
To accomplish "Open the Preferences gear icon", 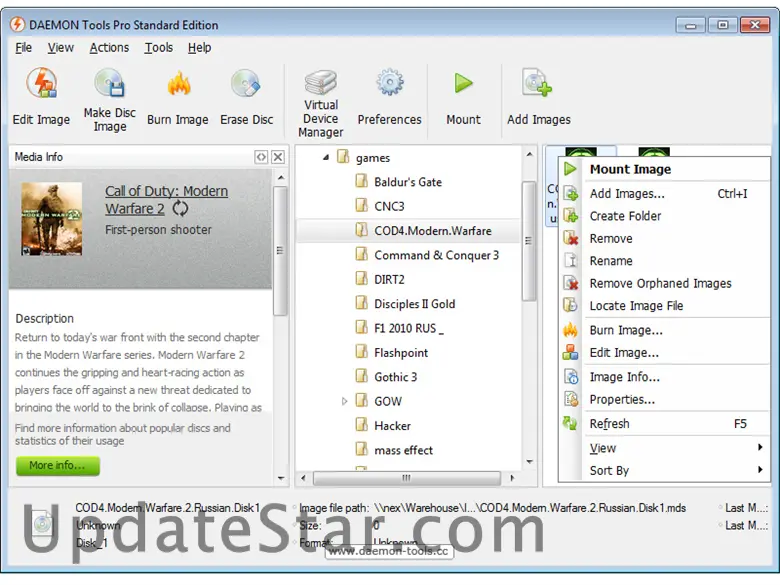I will coord(390,82).
